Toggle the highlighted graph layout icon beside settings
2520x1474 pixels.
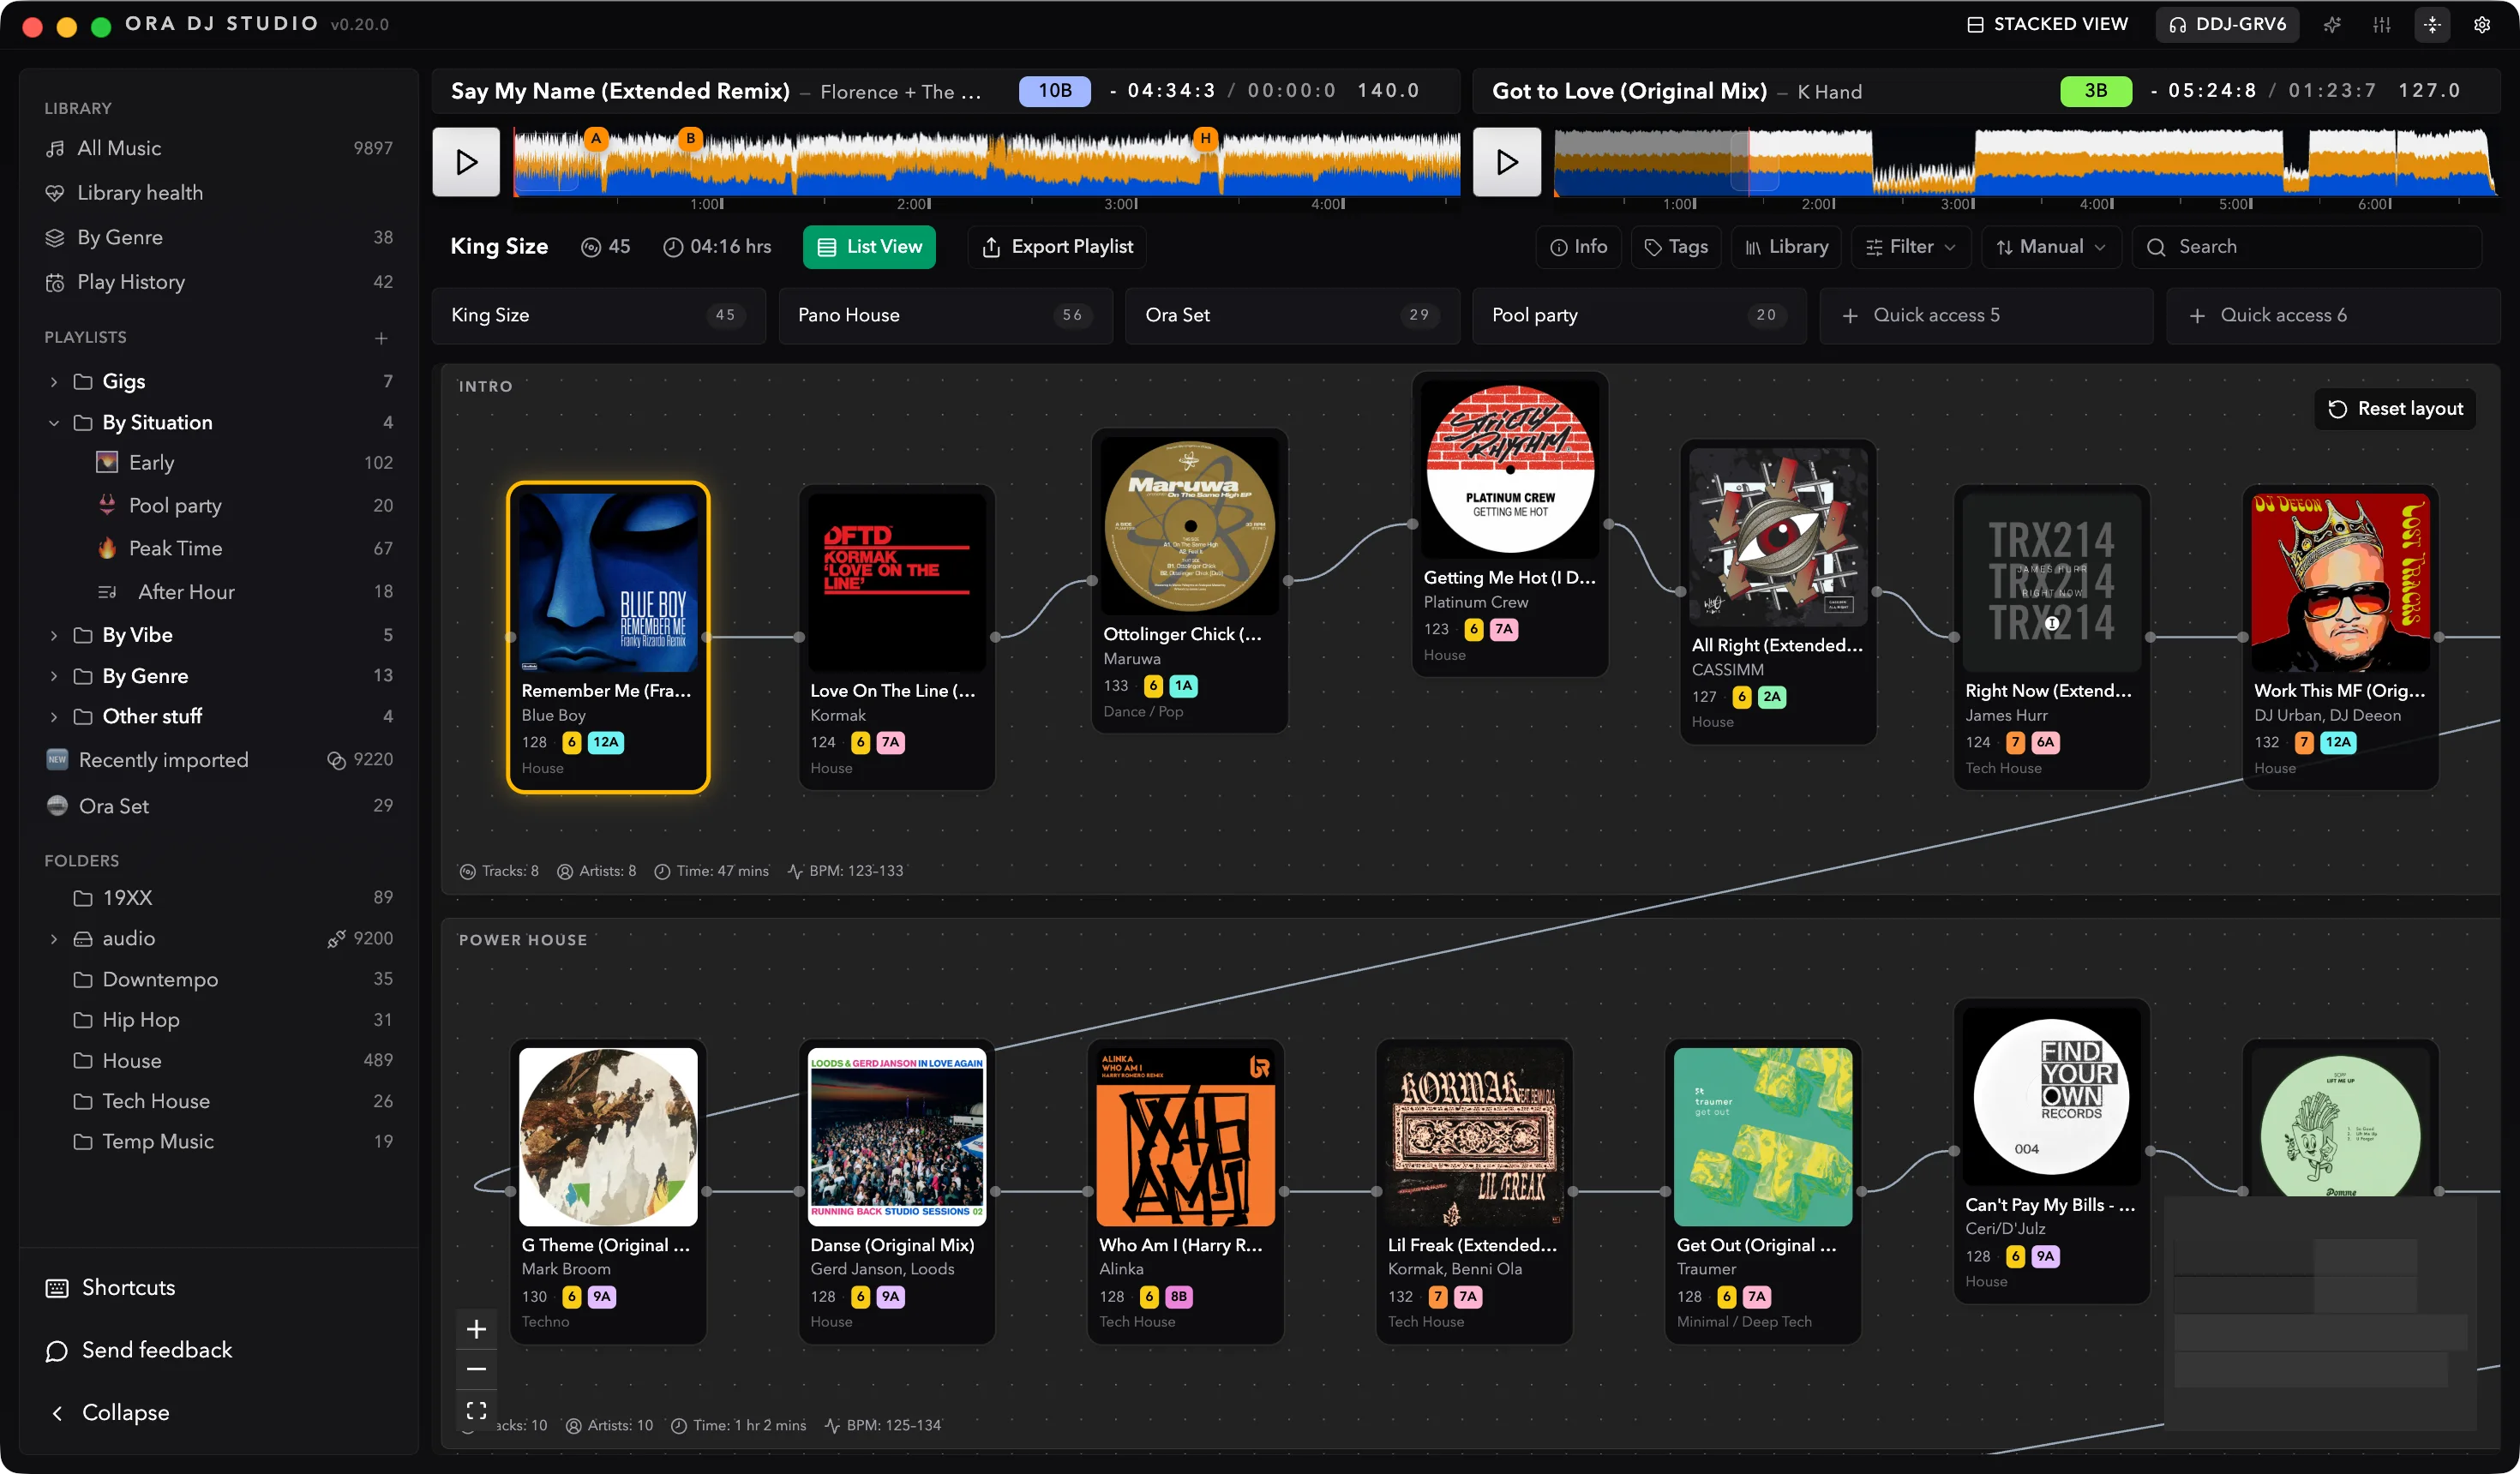coord(2433,25)
